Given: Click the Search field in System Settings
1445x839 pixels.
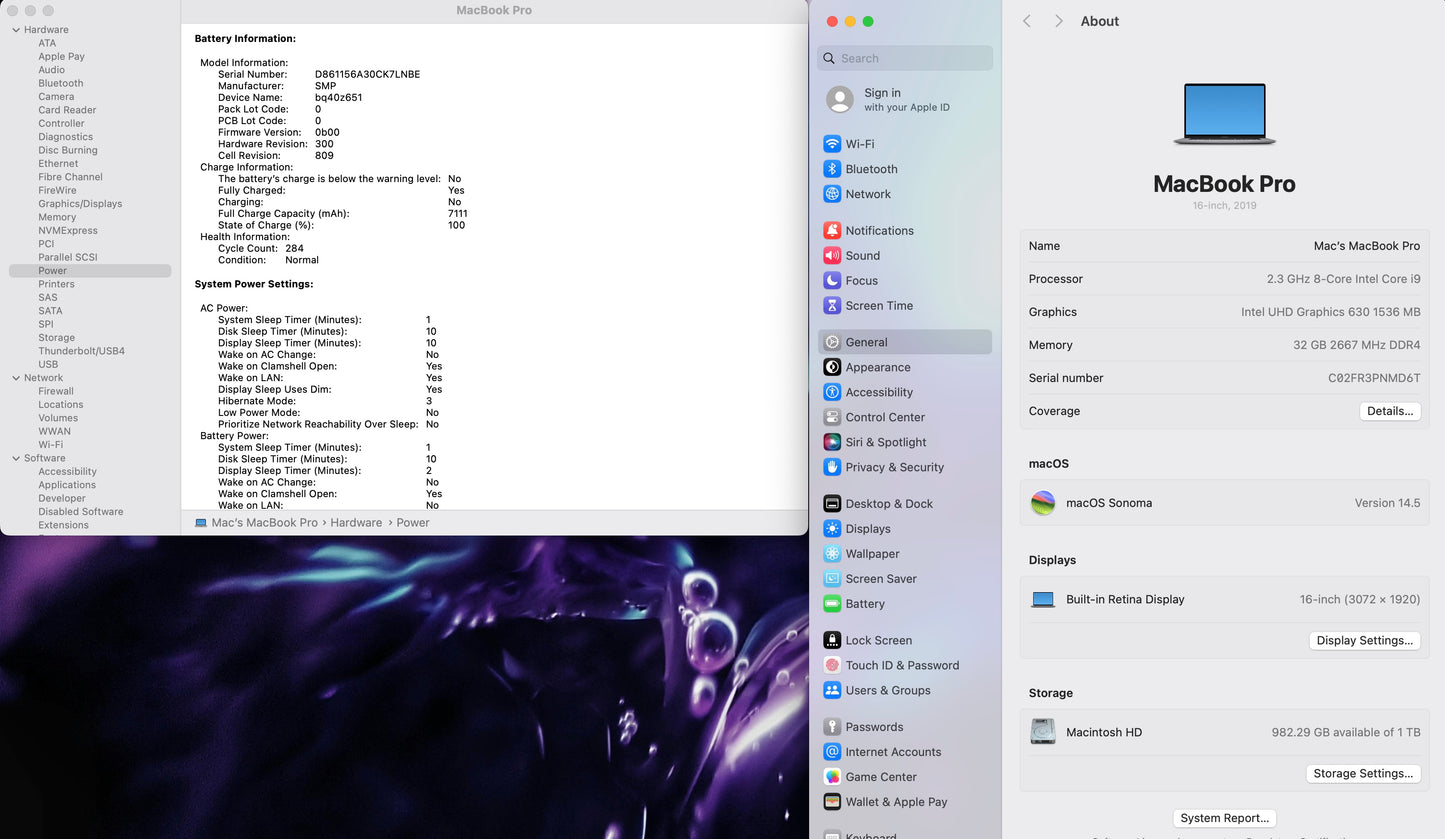Looking at the screenshot, I should [x=905, y=58].
